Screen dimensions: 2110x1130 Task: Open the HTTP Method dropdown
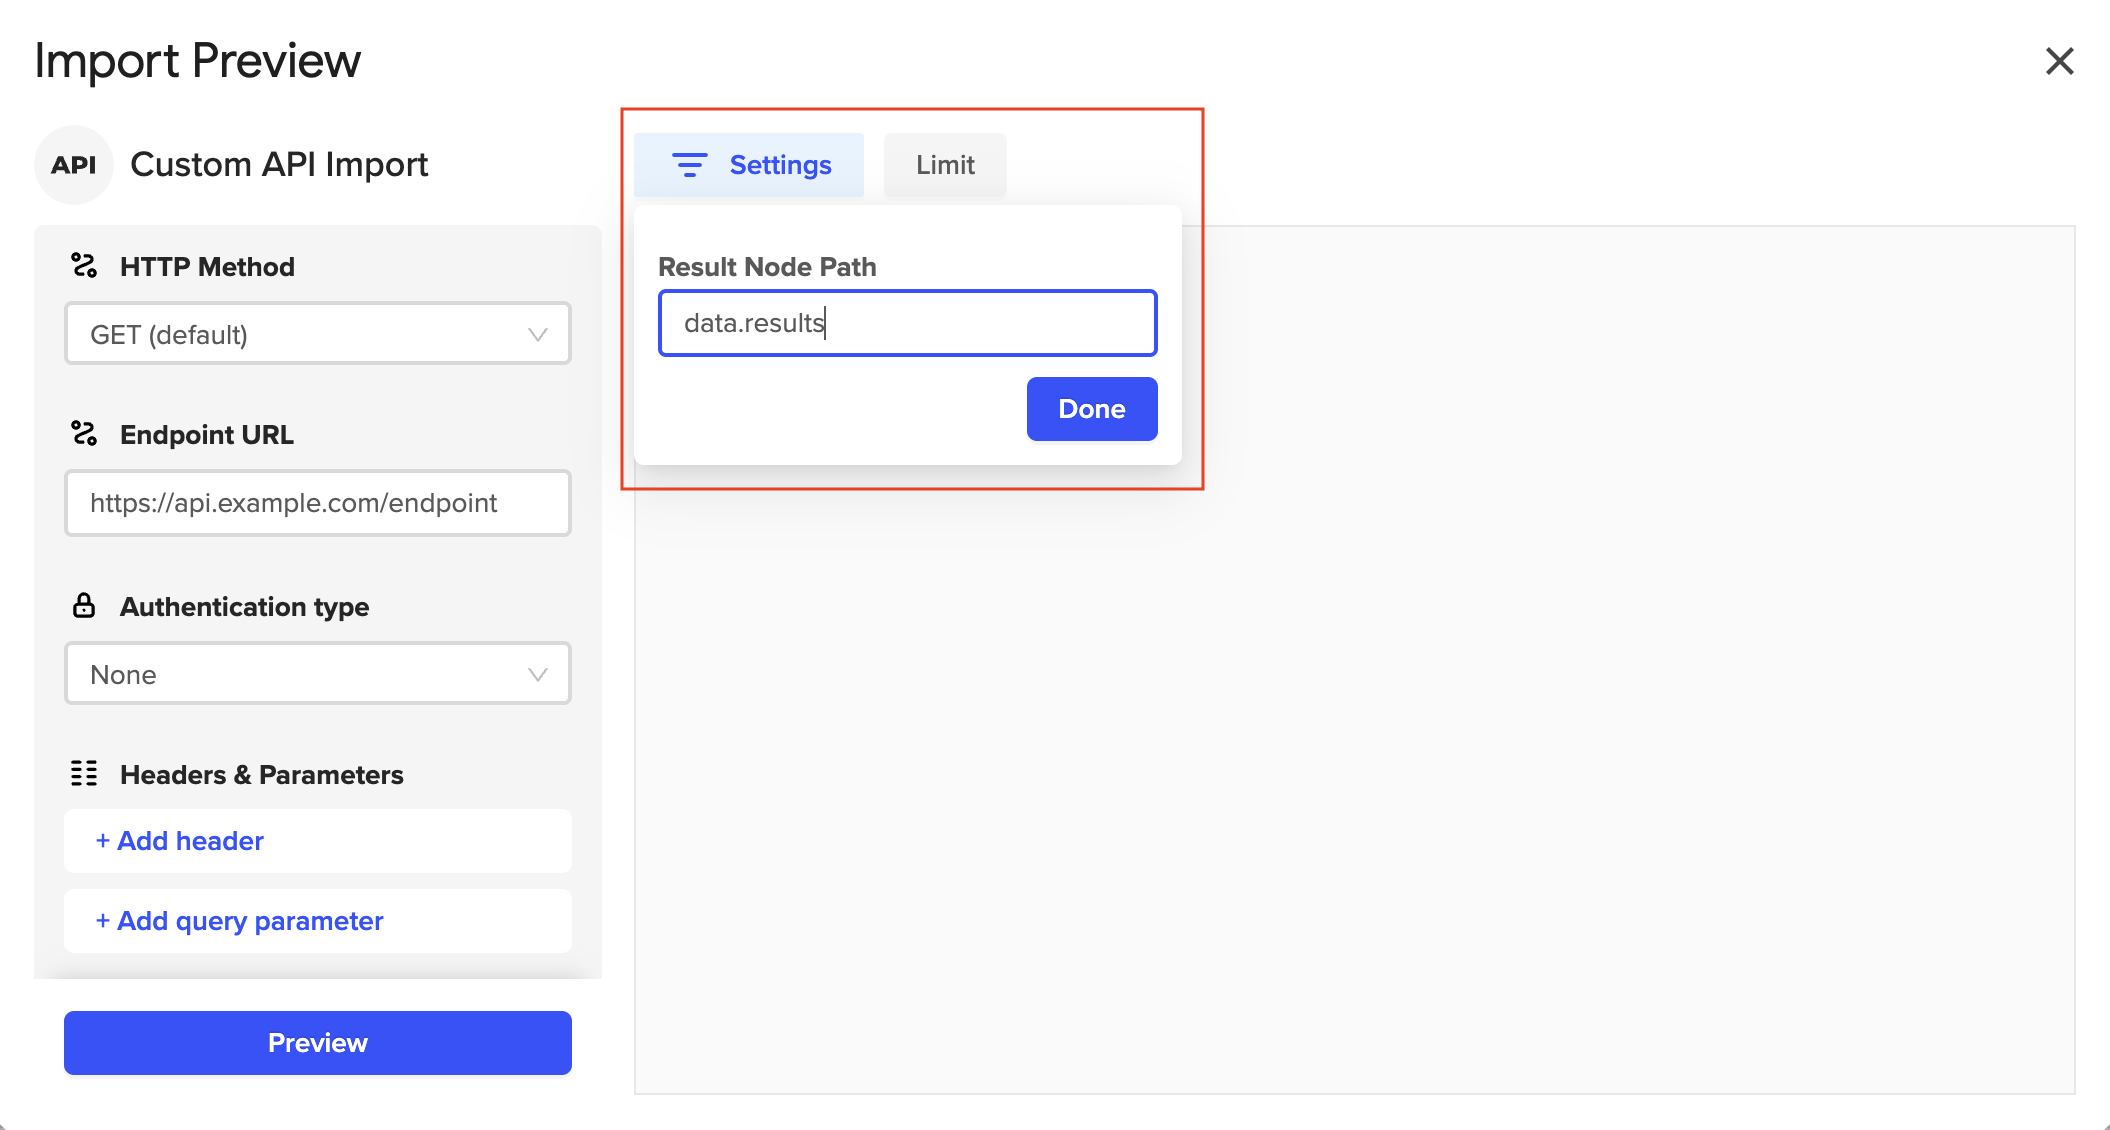317,334
